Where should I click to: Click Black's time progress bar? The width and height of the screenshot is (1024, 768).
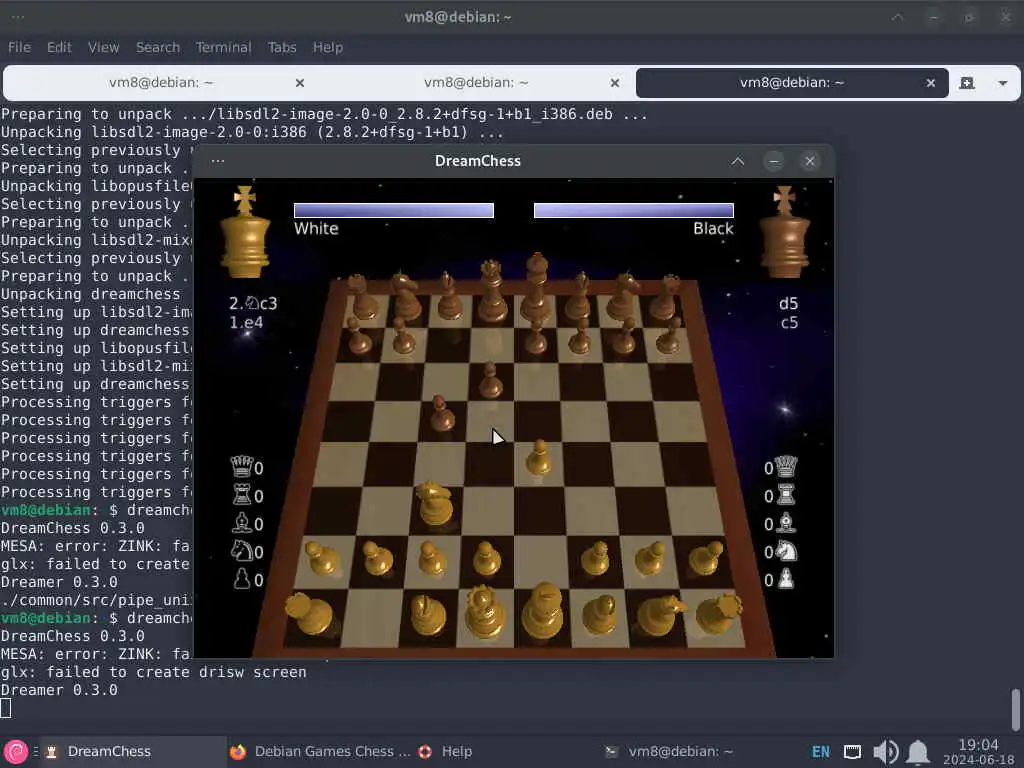pyautogui.click(x=633, y=210)
